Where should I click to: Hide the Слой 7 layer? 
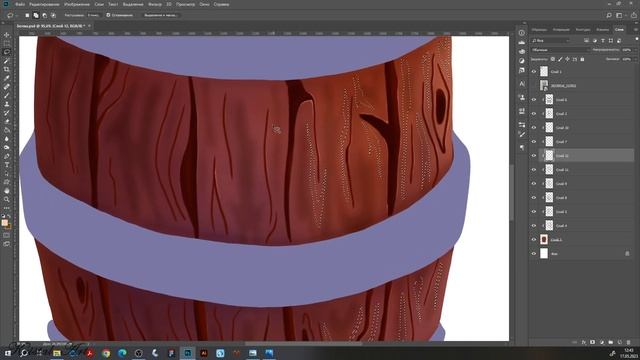point(534,142)
